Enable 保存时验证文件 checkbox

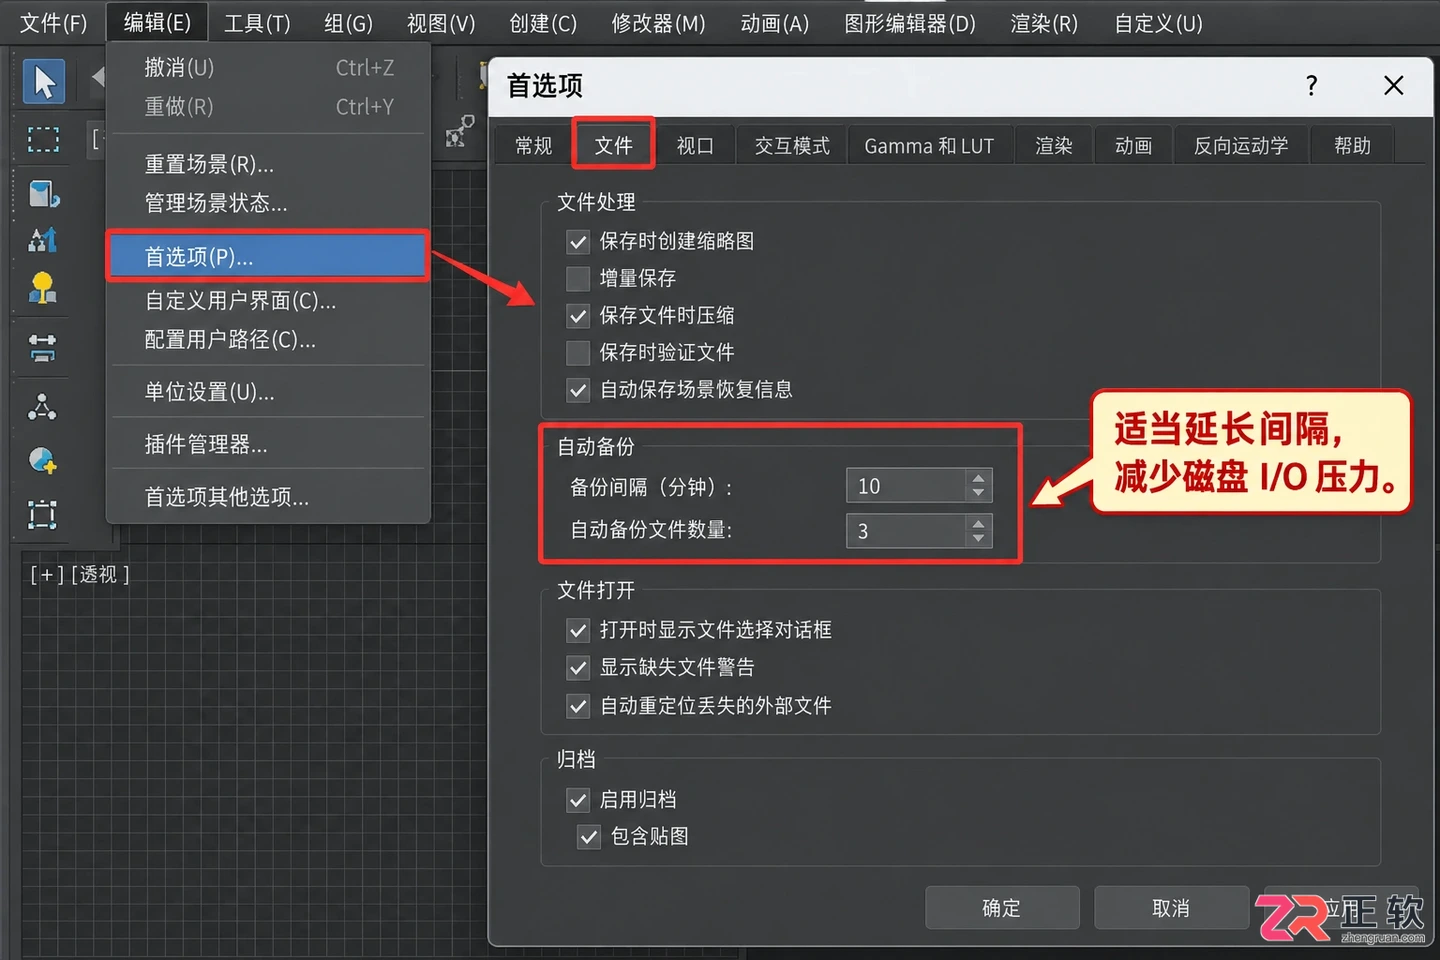(x=578, y=353)
